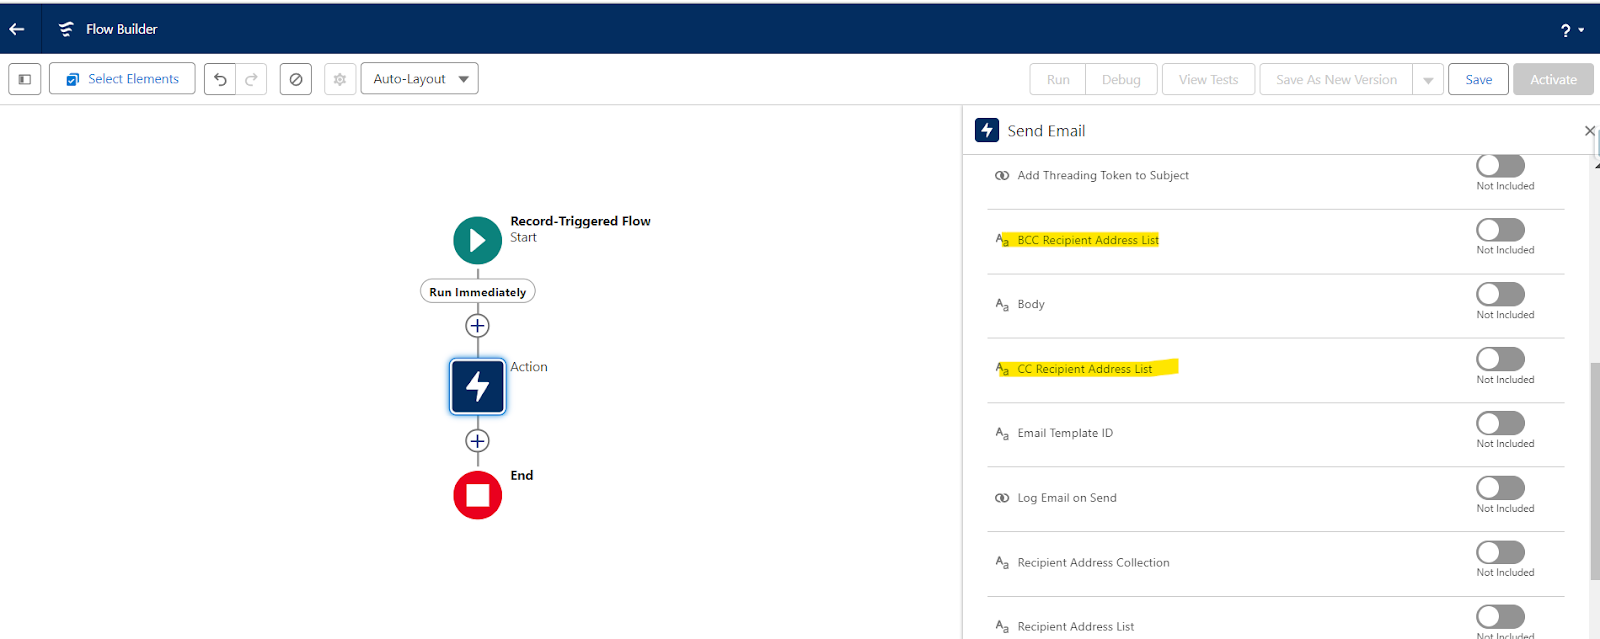Click the Send Email panel title
The width and height of the screenshot is (1600, 639).
click(1046, 131)
